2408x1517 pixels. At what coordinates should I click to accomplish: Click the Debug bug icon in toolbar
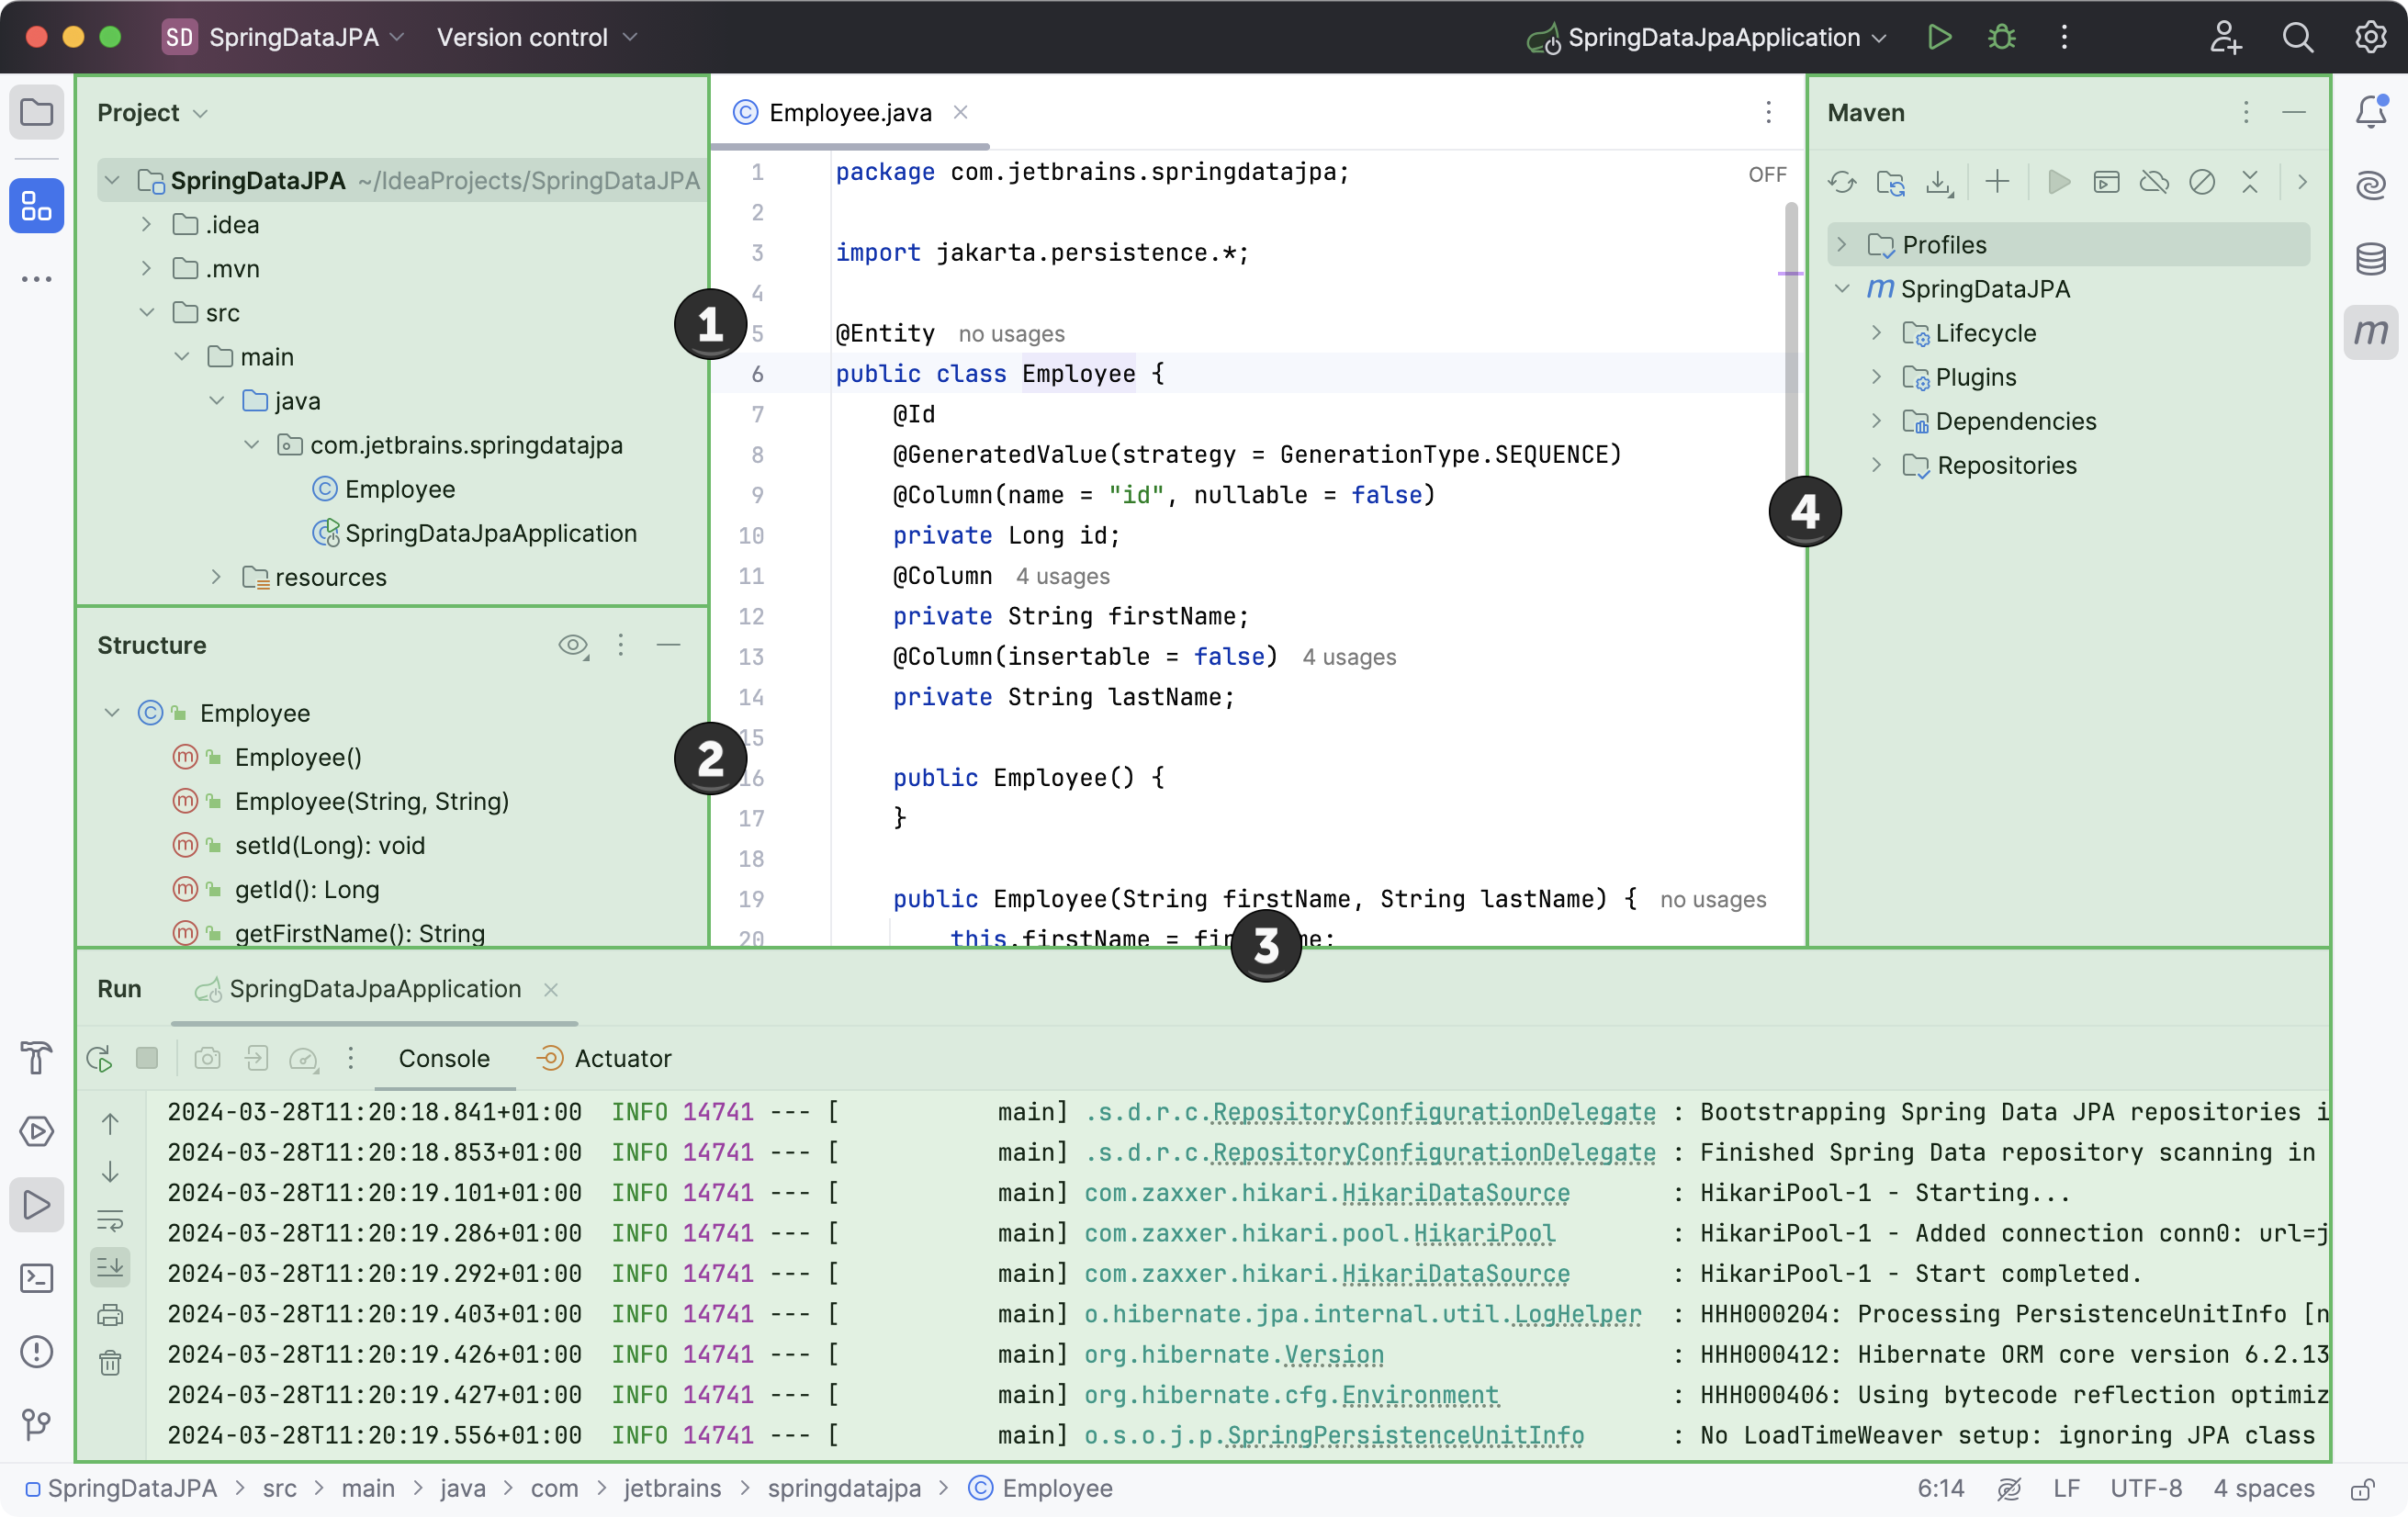tap(2001, 38)
